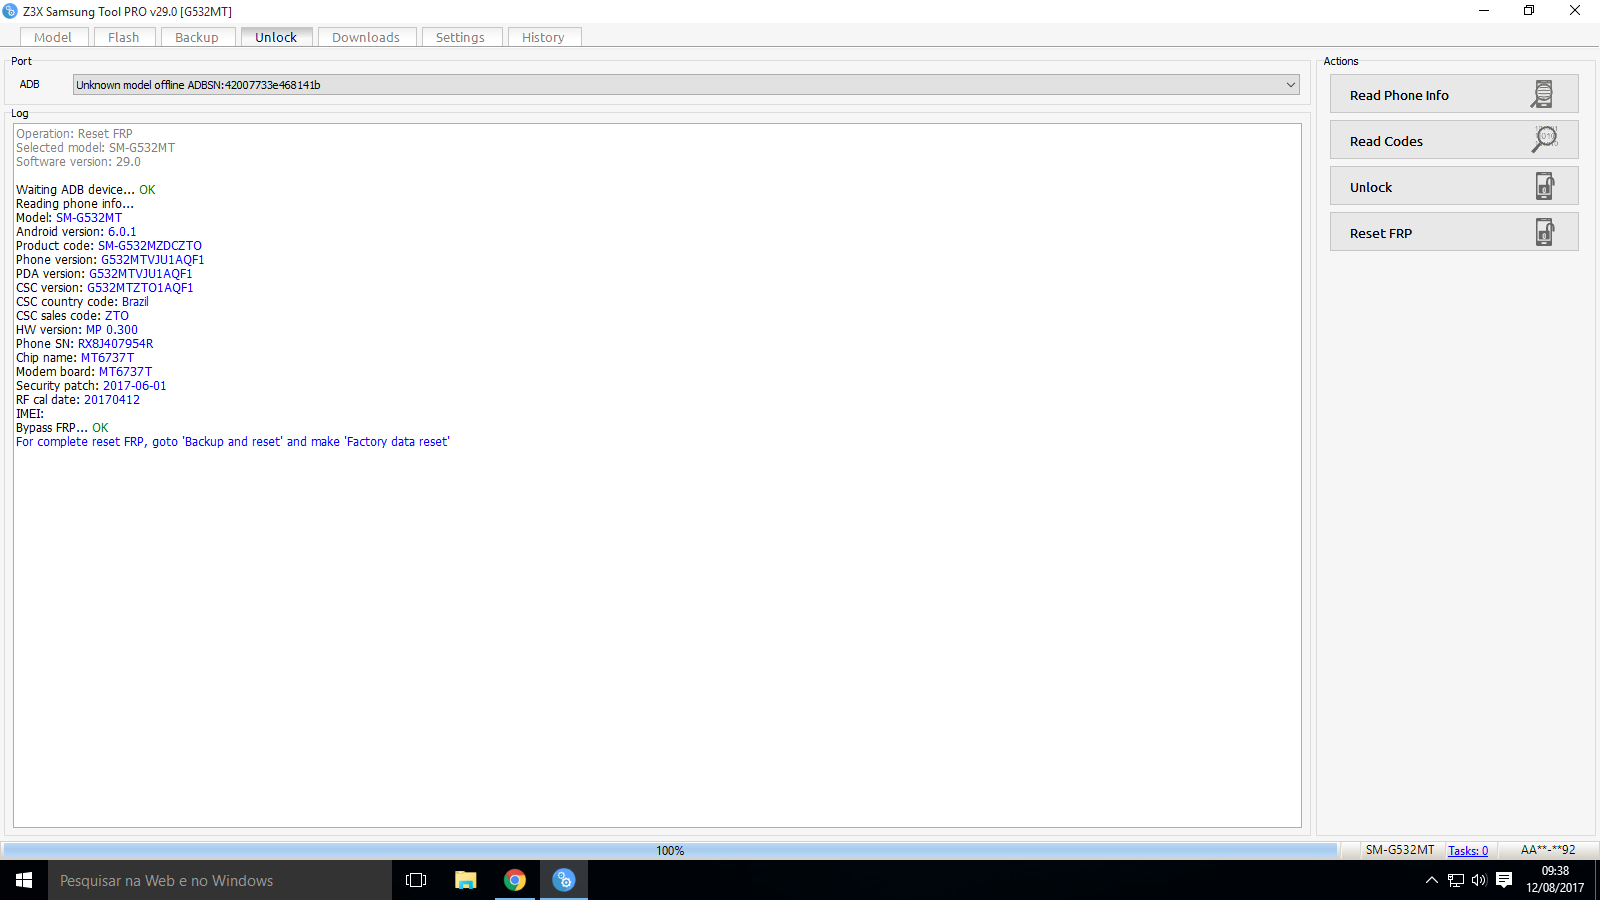Select the Unlock tab
This screenshot has width=1600, height=900.
point(276,37)
